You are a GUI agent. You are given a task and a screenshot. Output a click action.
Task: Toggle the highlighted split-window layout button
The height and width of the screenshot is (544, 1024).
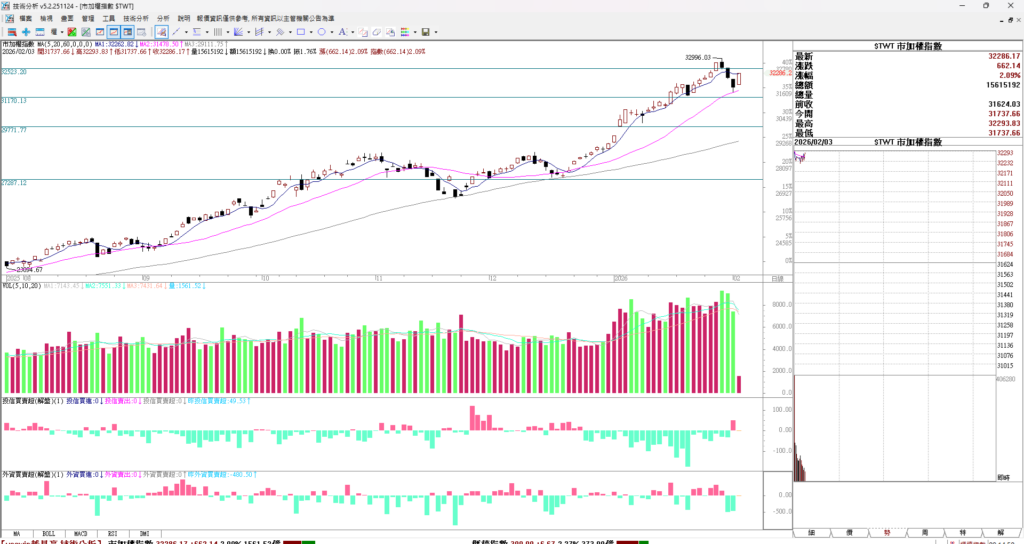click(127, 32)
